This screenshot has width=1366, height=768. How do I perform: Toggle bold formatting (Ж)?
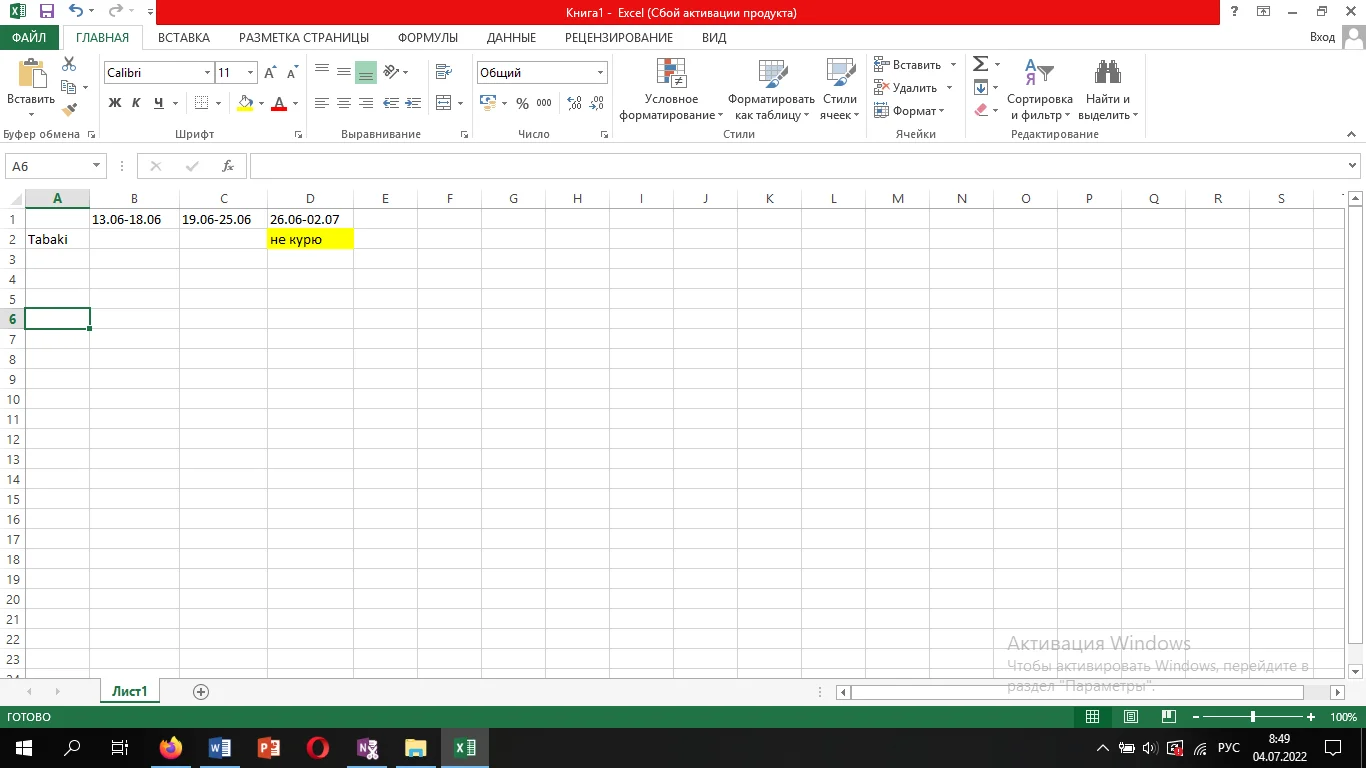click(114, 103)
